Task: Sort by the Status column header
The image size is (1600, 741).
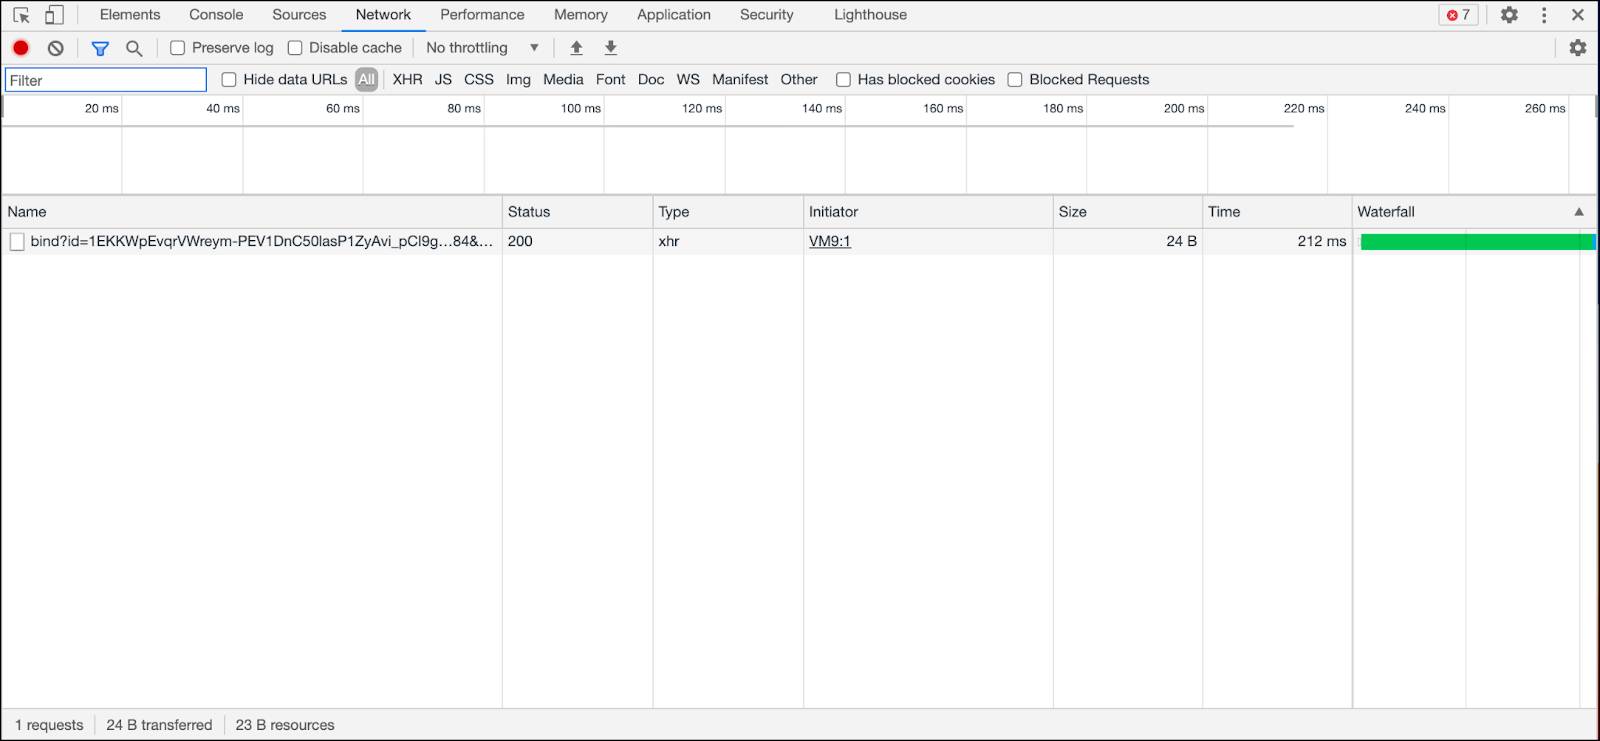Action: 577,212
